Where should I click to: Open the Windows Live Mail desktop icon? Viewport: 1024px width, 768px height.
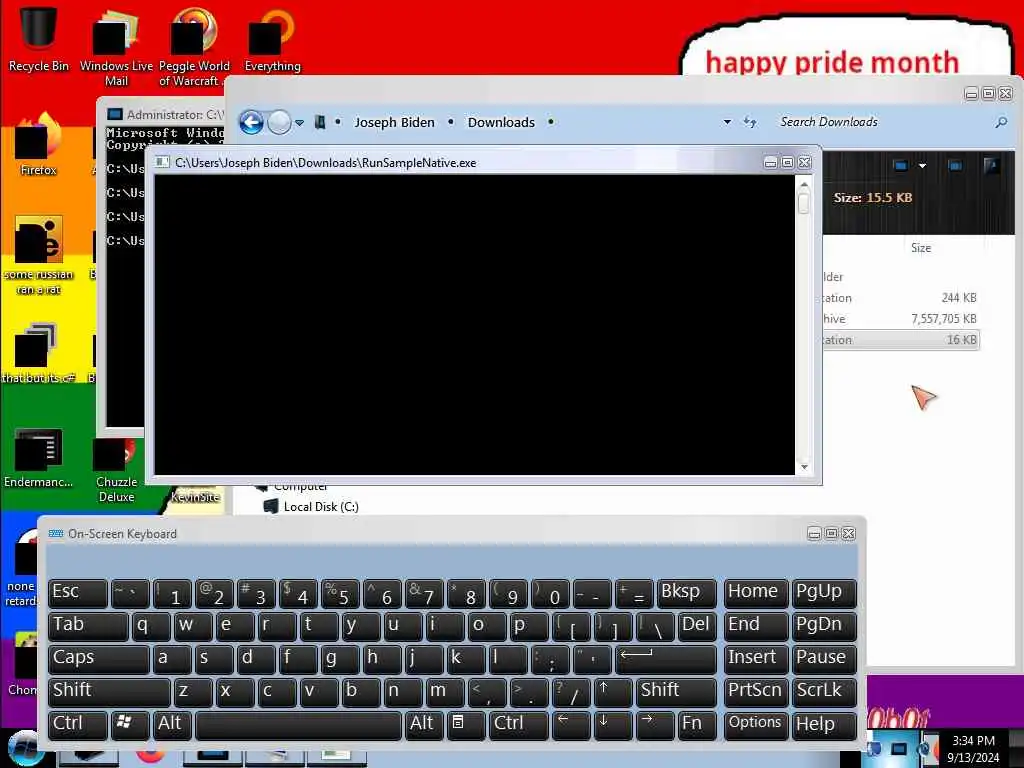pyautogui.click(x=116, y=46)
